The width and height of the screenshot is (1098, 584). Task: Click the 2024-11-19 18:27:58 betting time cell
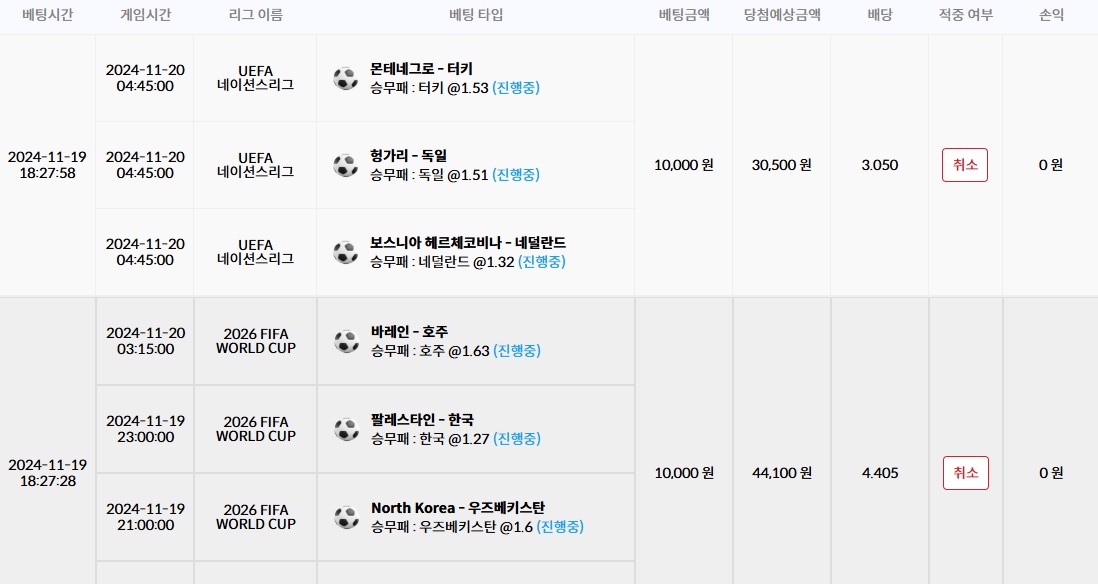(48, 165)
